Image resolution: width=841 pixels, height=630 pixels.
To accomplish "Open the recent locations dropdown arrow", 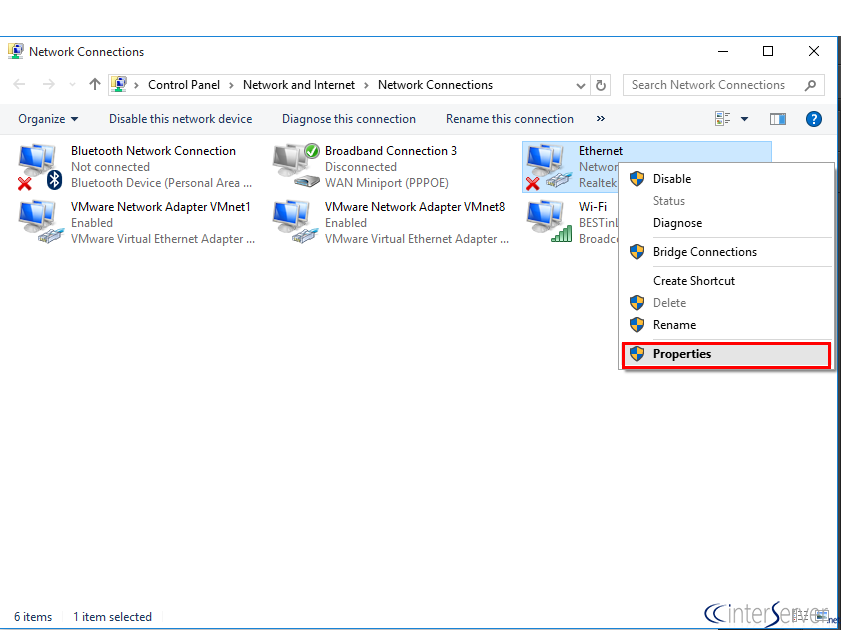I will (x=72, y=85).
